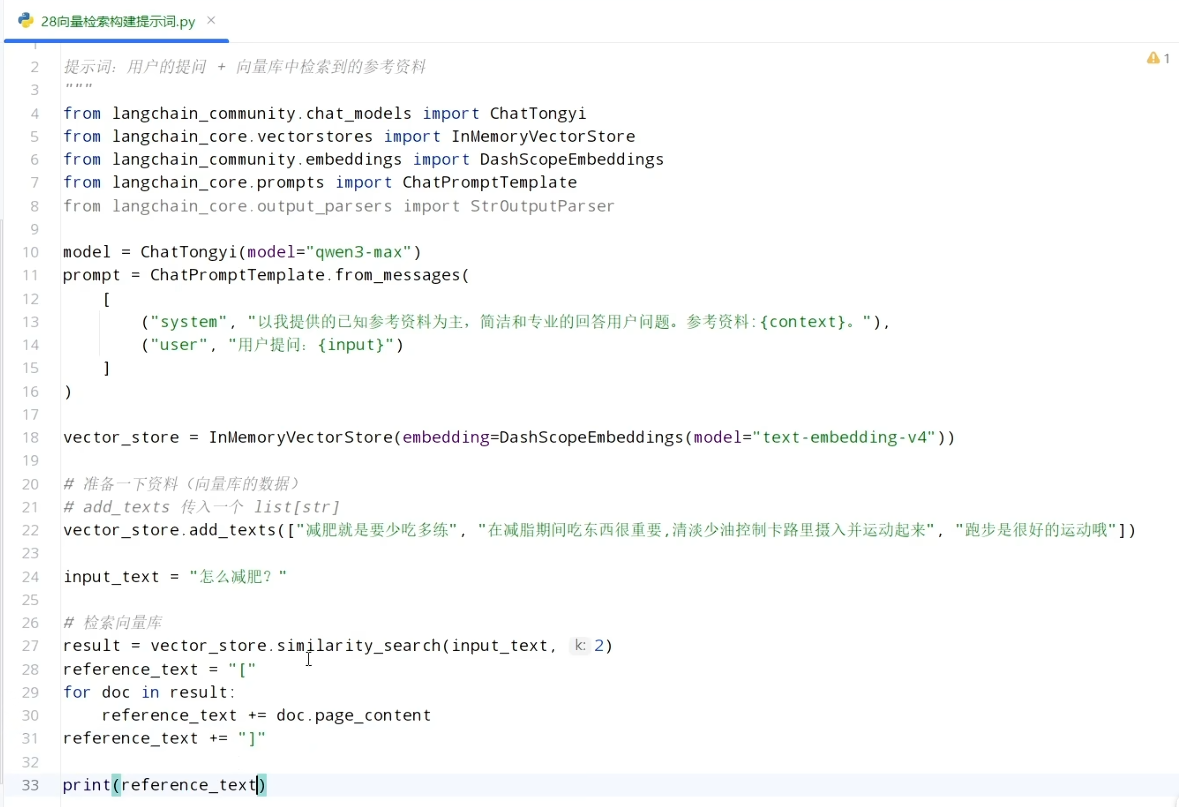The width and height of the screenshot is (1179, 807).
Task: Click page_content attribute on line 30
Action: [x=373, y=715]
